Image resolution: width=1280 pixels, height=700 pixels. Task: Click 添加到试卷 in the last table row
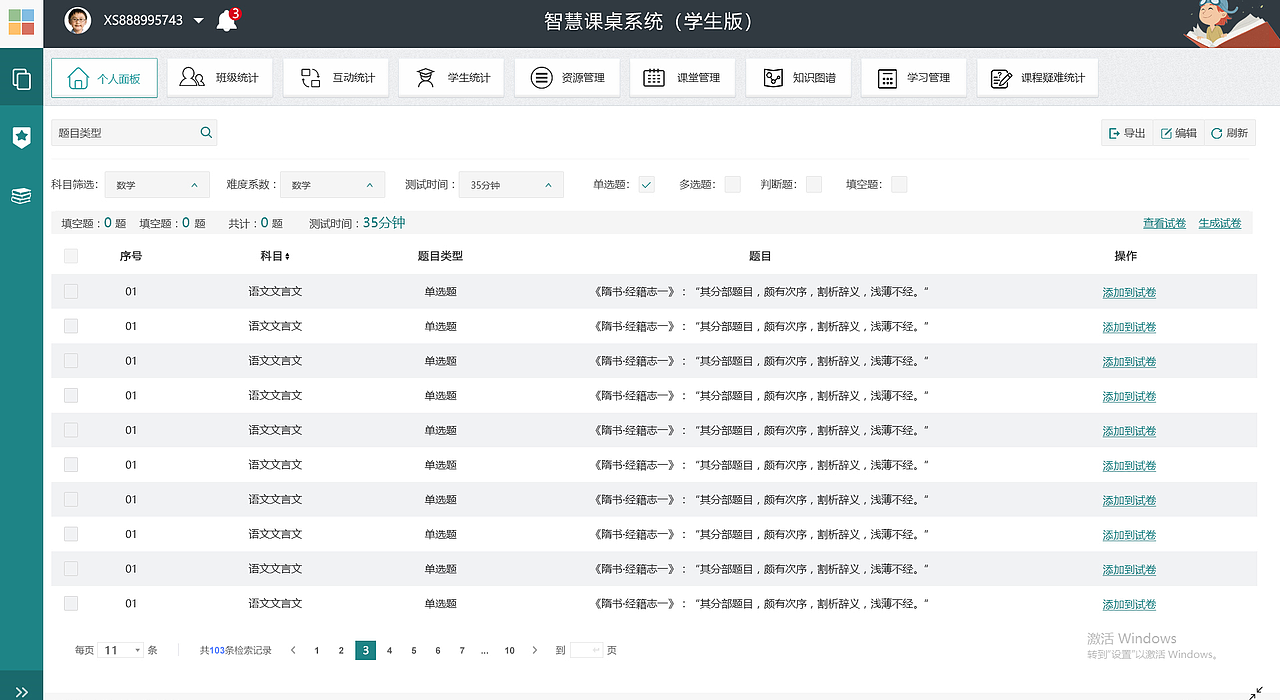(1129, 605)
